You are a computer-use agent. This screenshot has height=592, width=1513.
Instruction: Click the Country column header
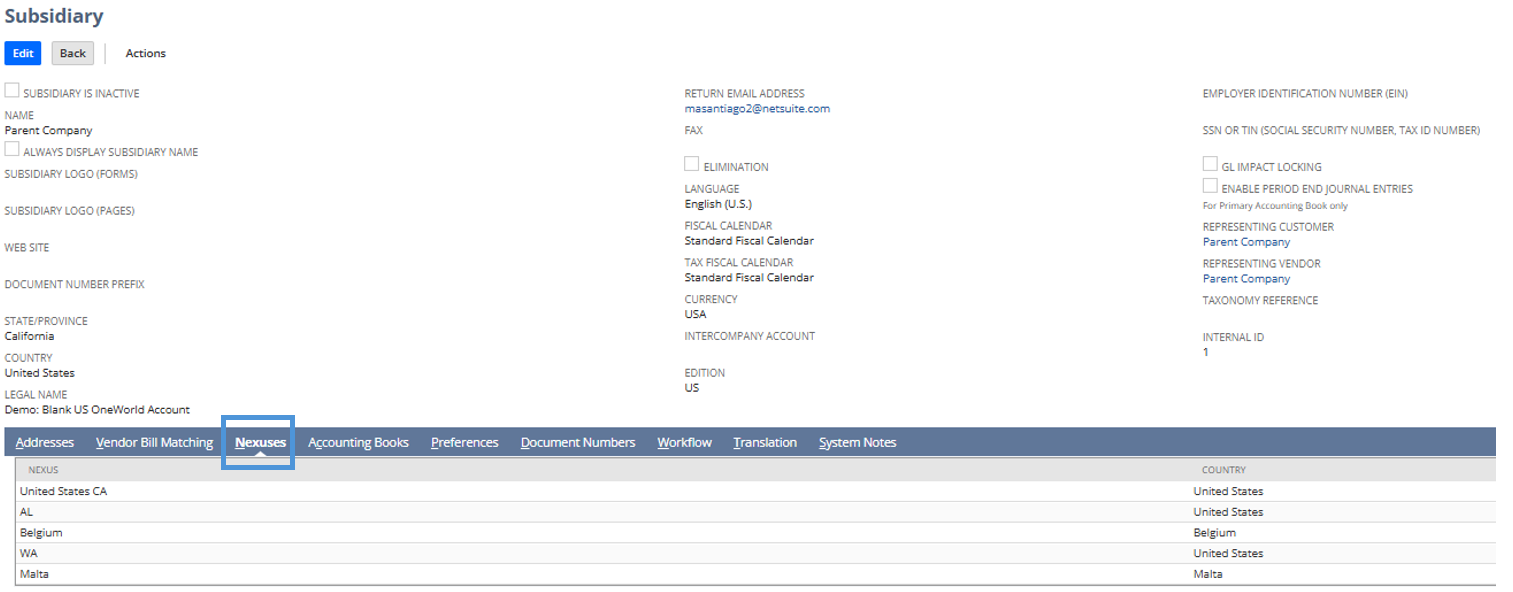coord(1224,470)
